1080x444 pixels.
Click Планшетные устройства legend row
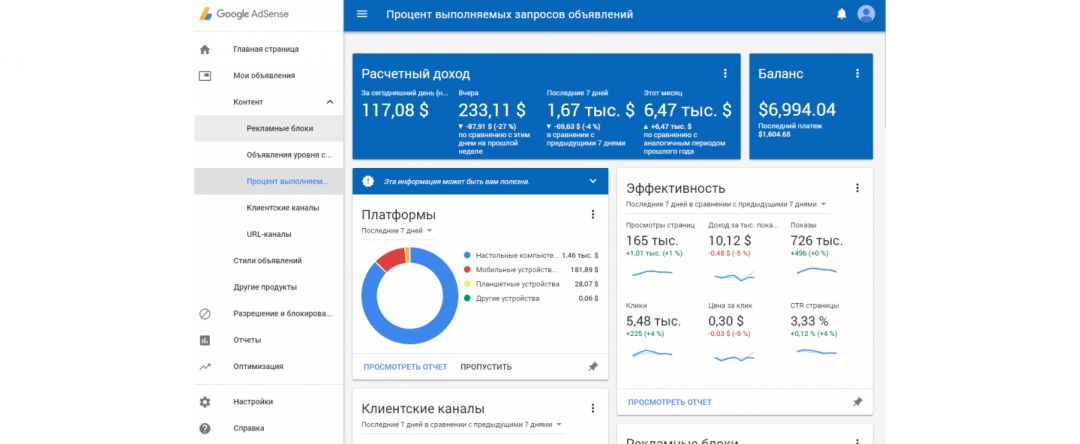point(531,284)
